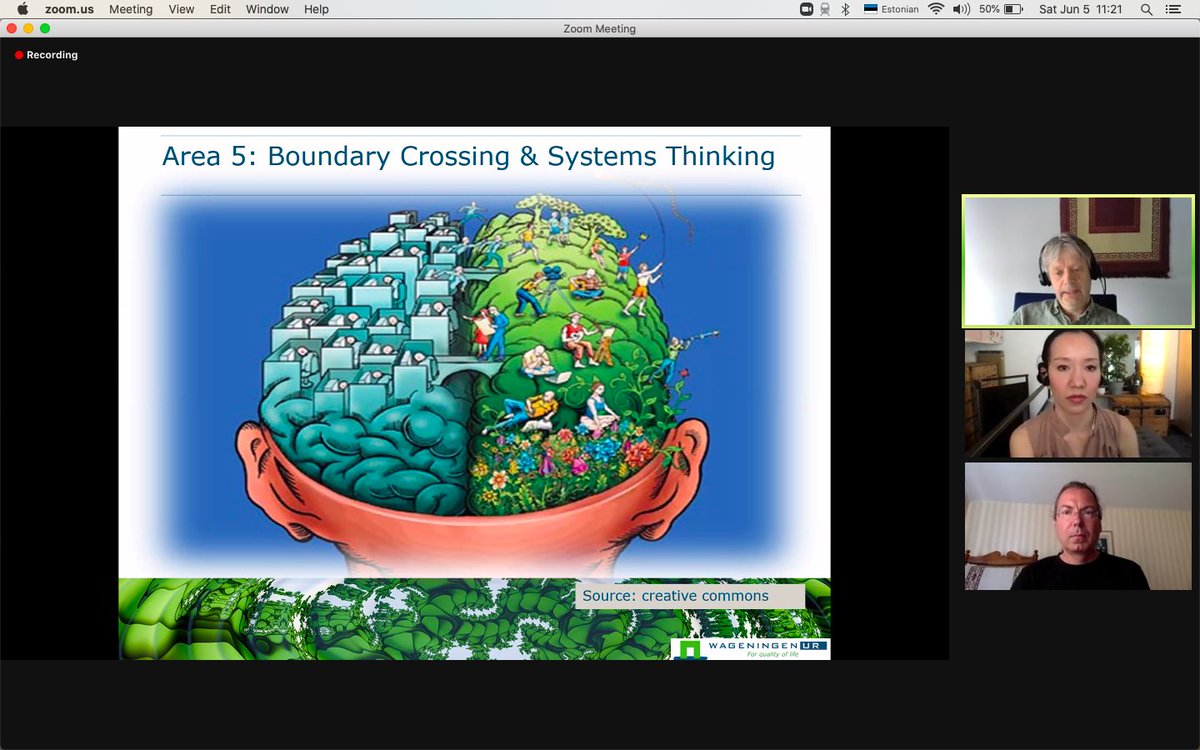The height and width of the screenshot is (750, 1200).
Task: Click the Zoom Meeting window title
Action: [599, 29]
